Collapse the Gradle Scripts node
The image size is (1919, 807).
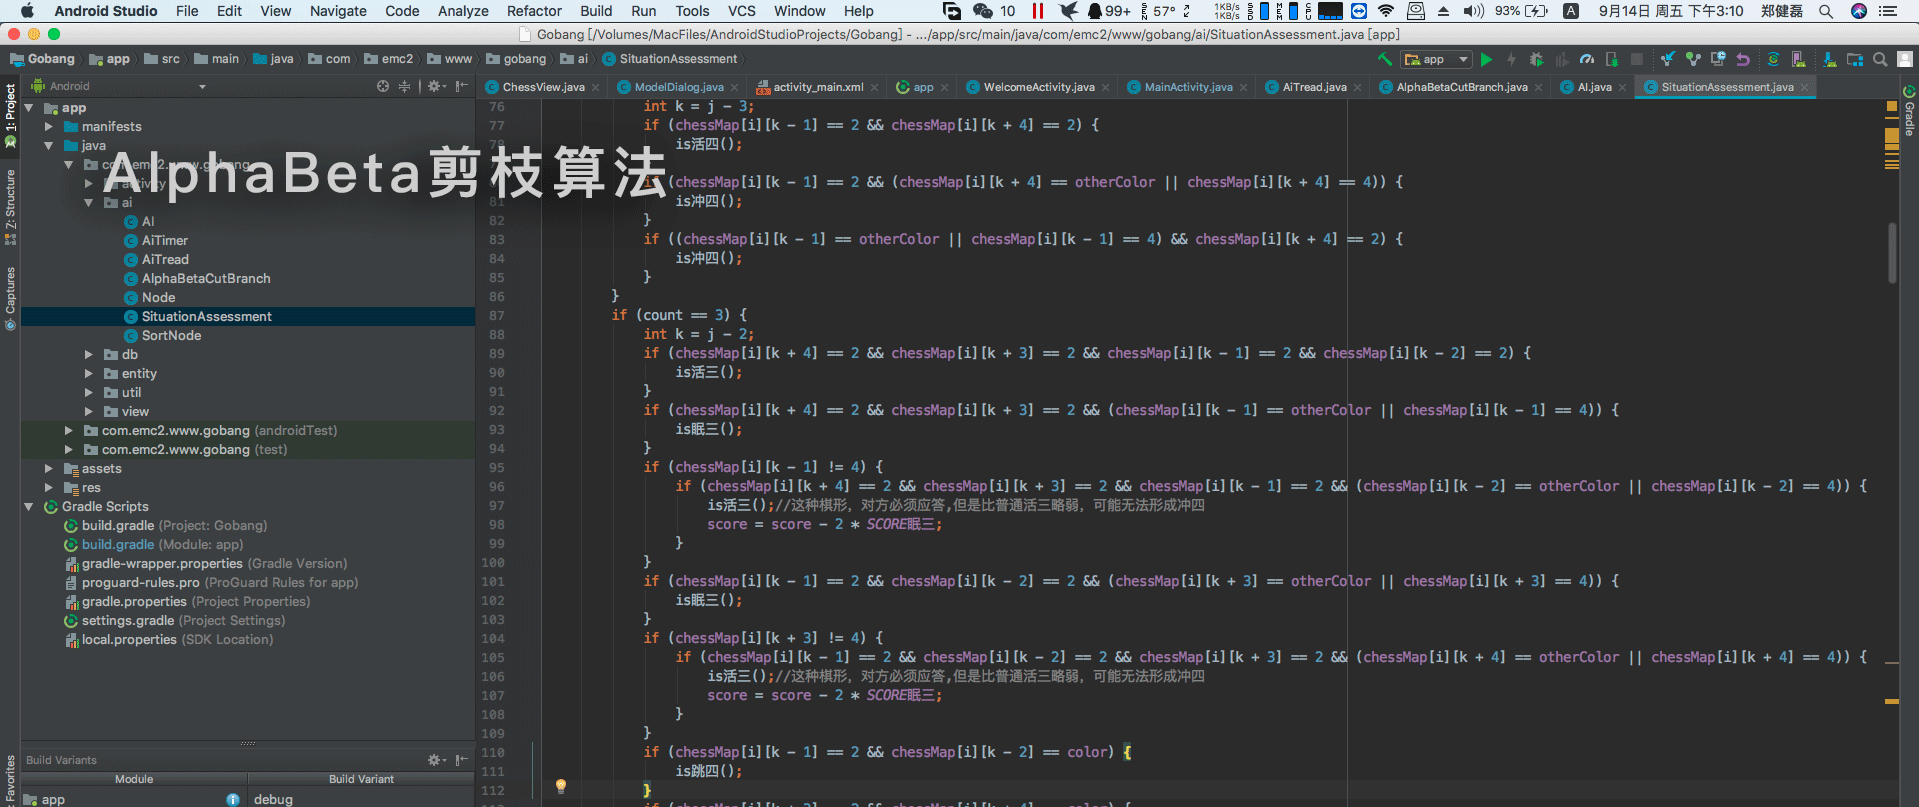click(x=29, y=506)
